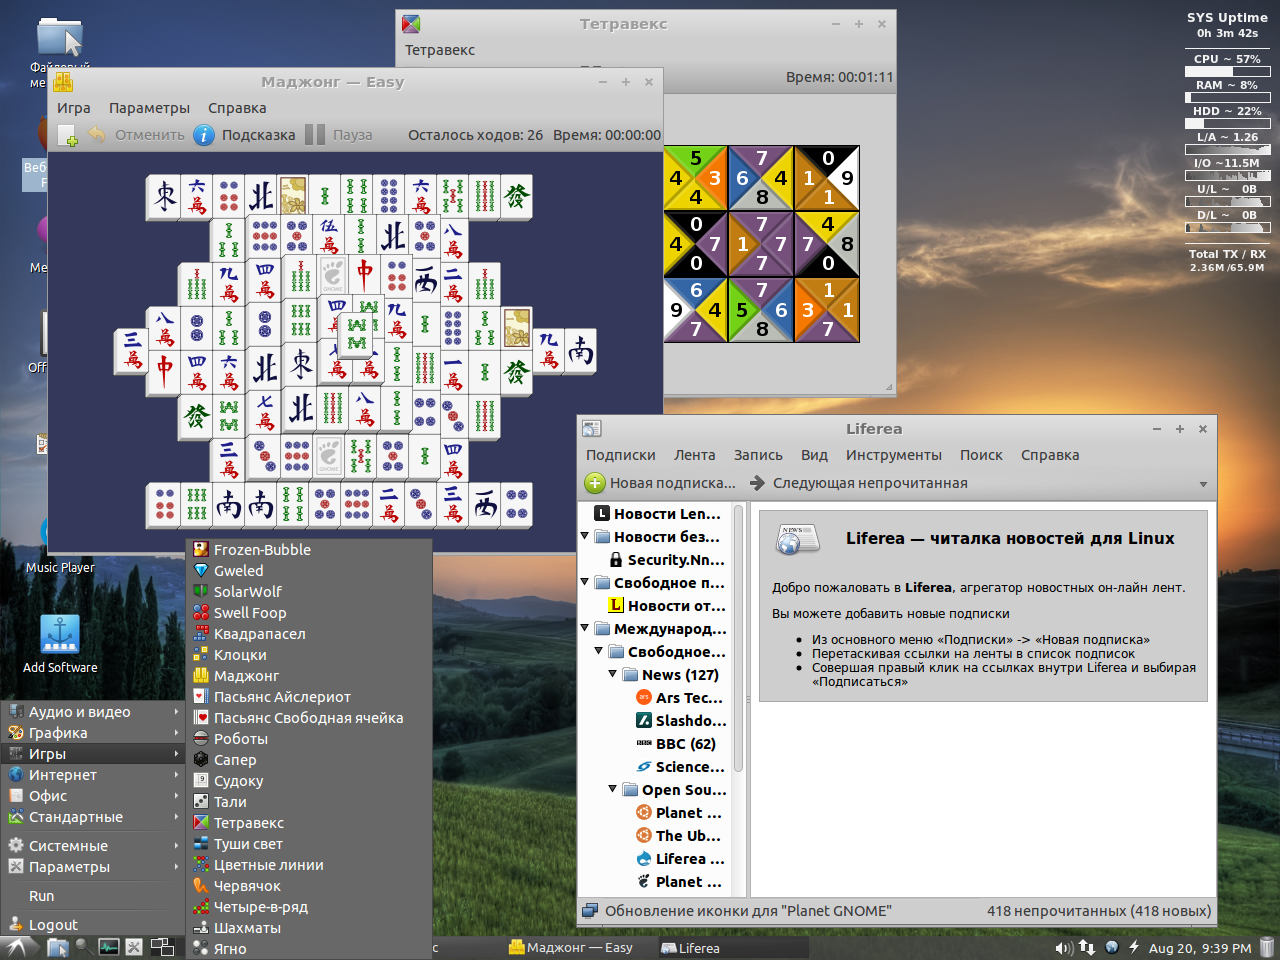The width and height of the screenshot is (1280, 960).
Task: Open the Игра menu in Mahjongg
Action: 73,108
